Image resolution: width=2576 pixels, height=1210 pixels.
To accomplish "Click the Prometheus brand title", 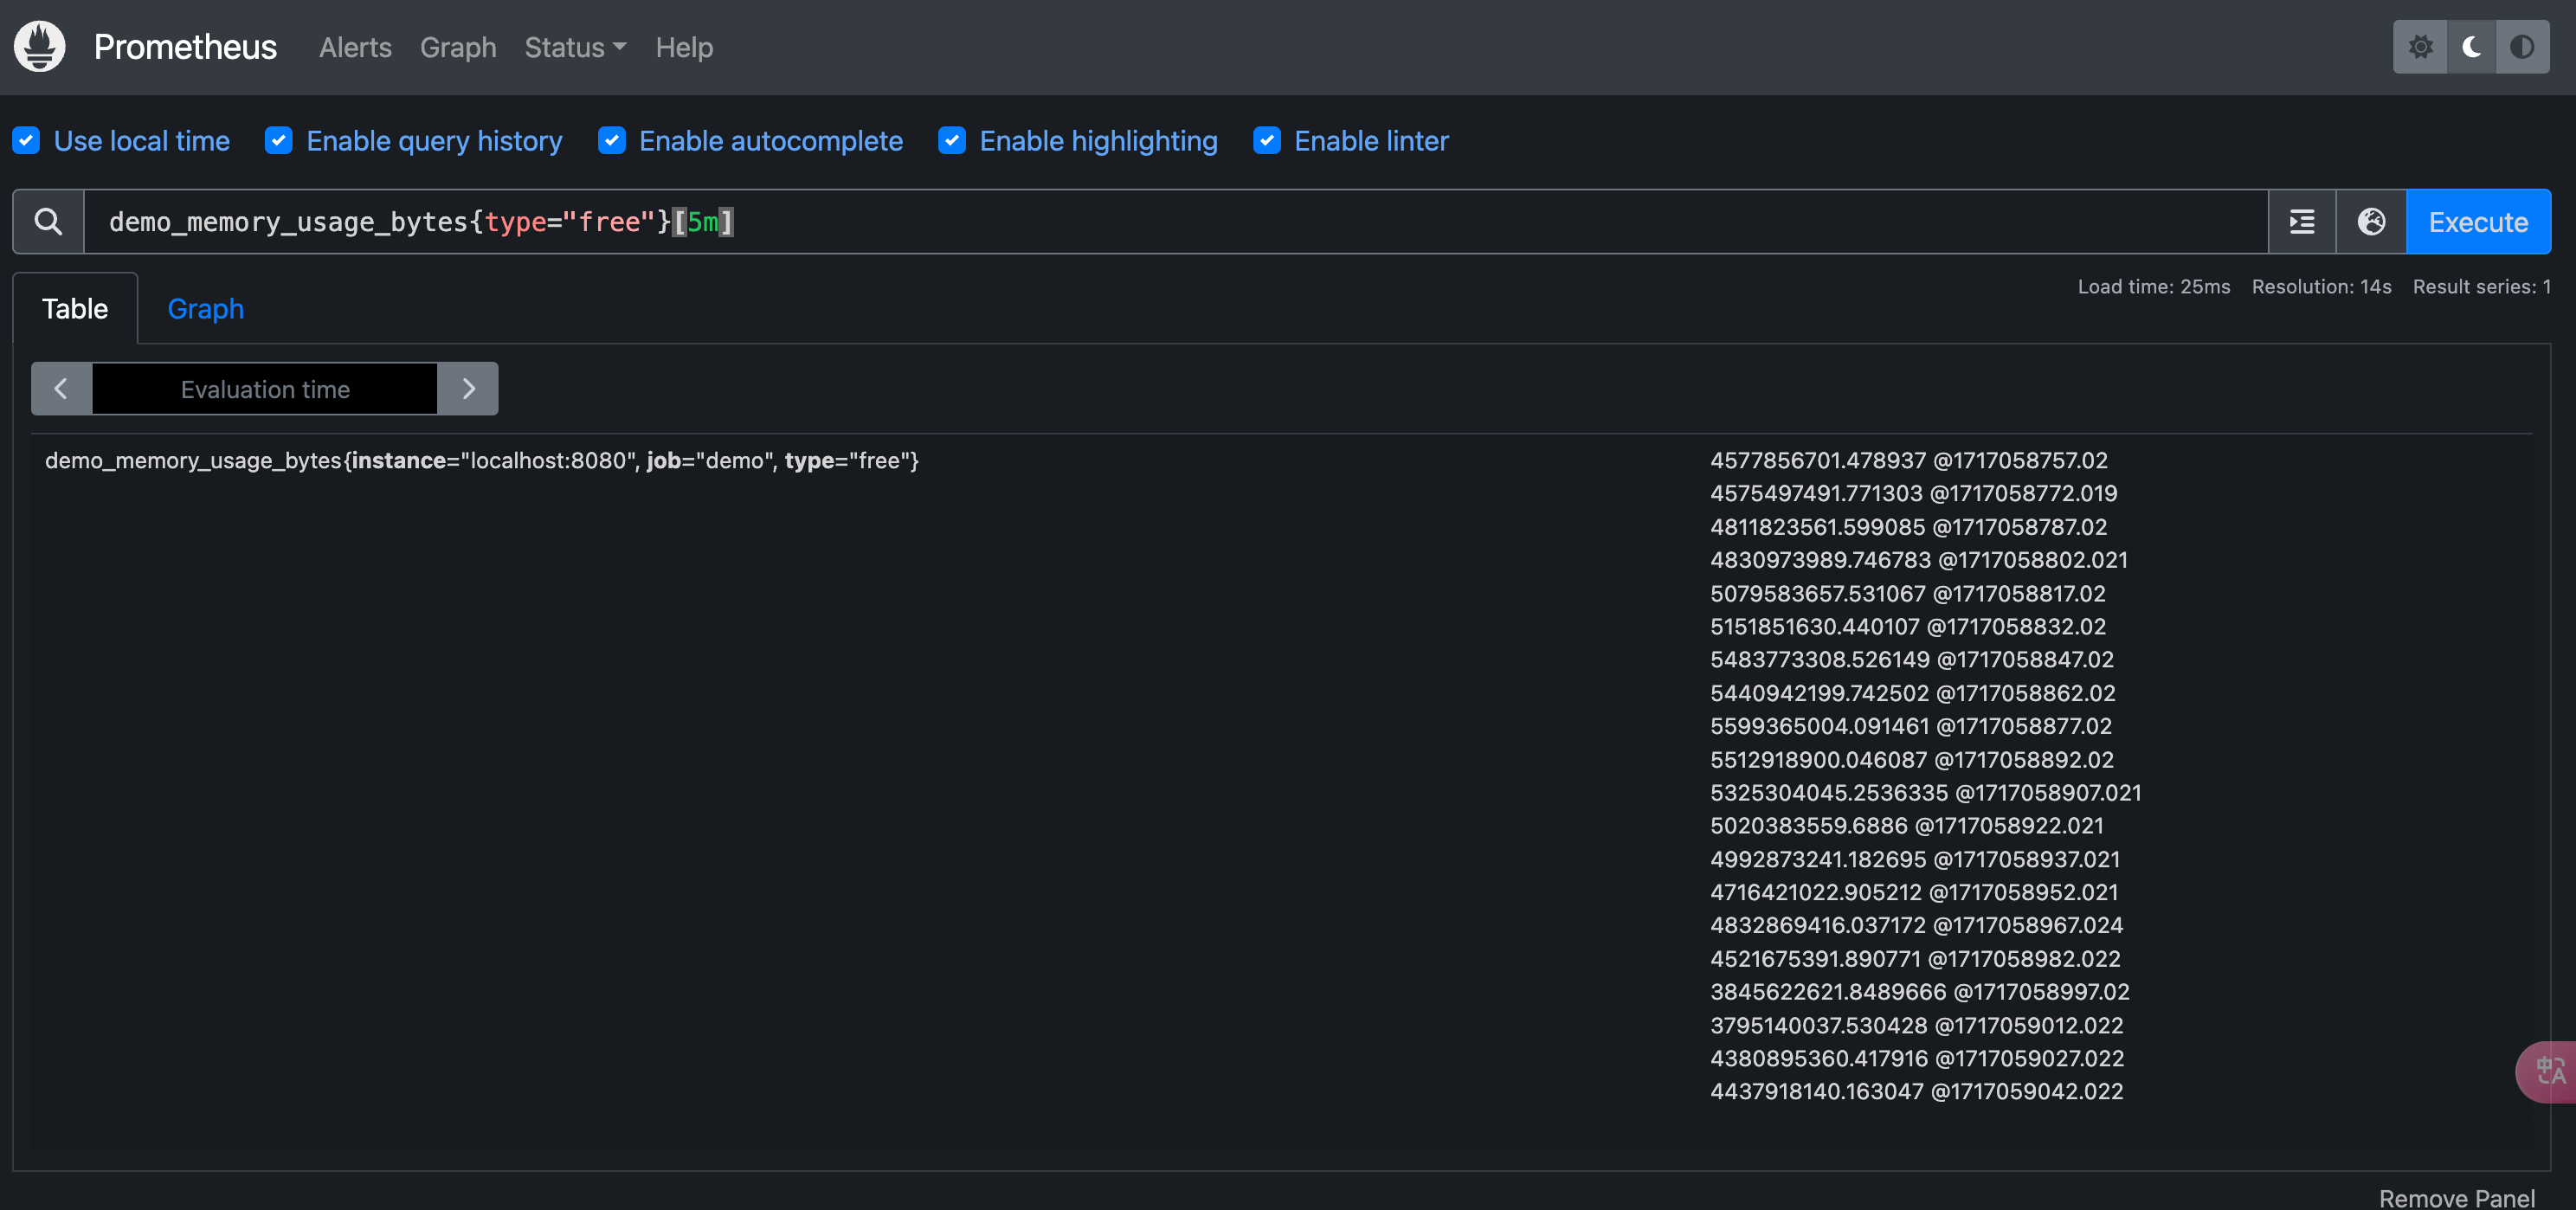I will pos(185,47).
